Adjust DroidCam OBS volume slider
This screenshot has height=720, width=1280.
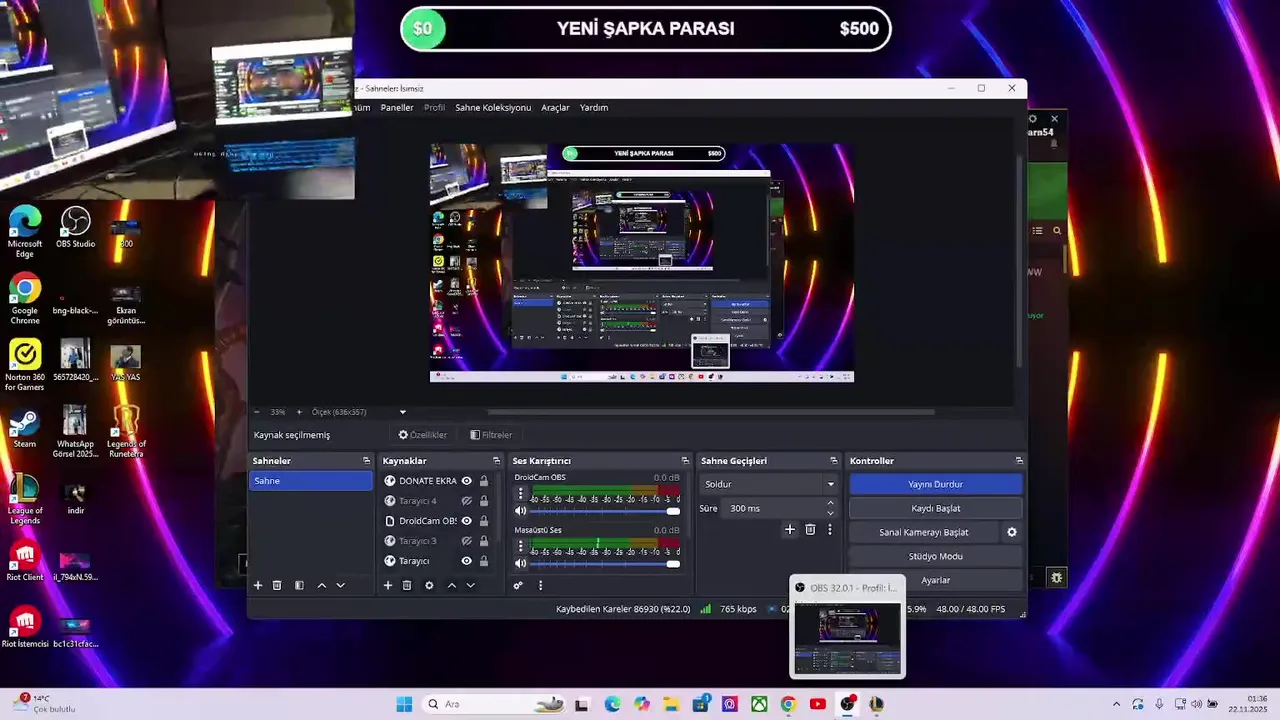(606, 511)
